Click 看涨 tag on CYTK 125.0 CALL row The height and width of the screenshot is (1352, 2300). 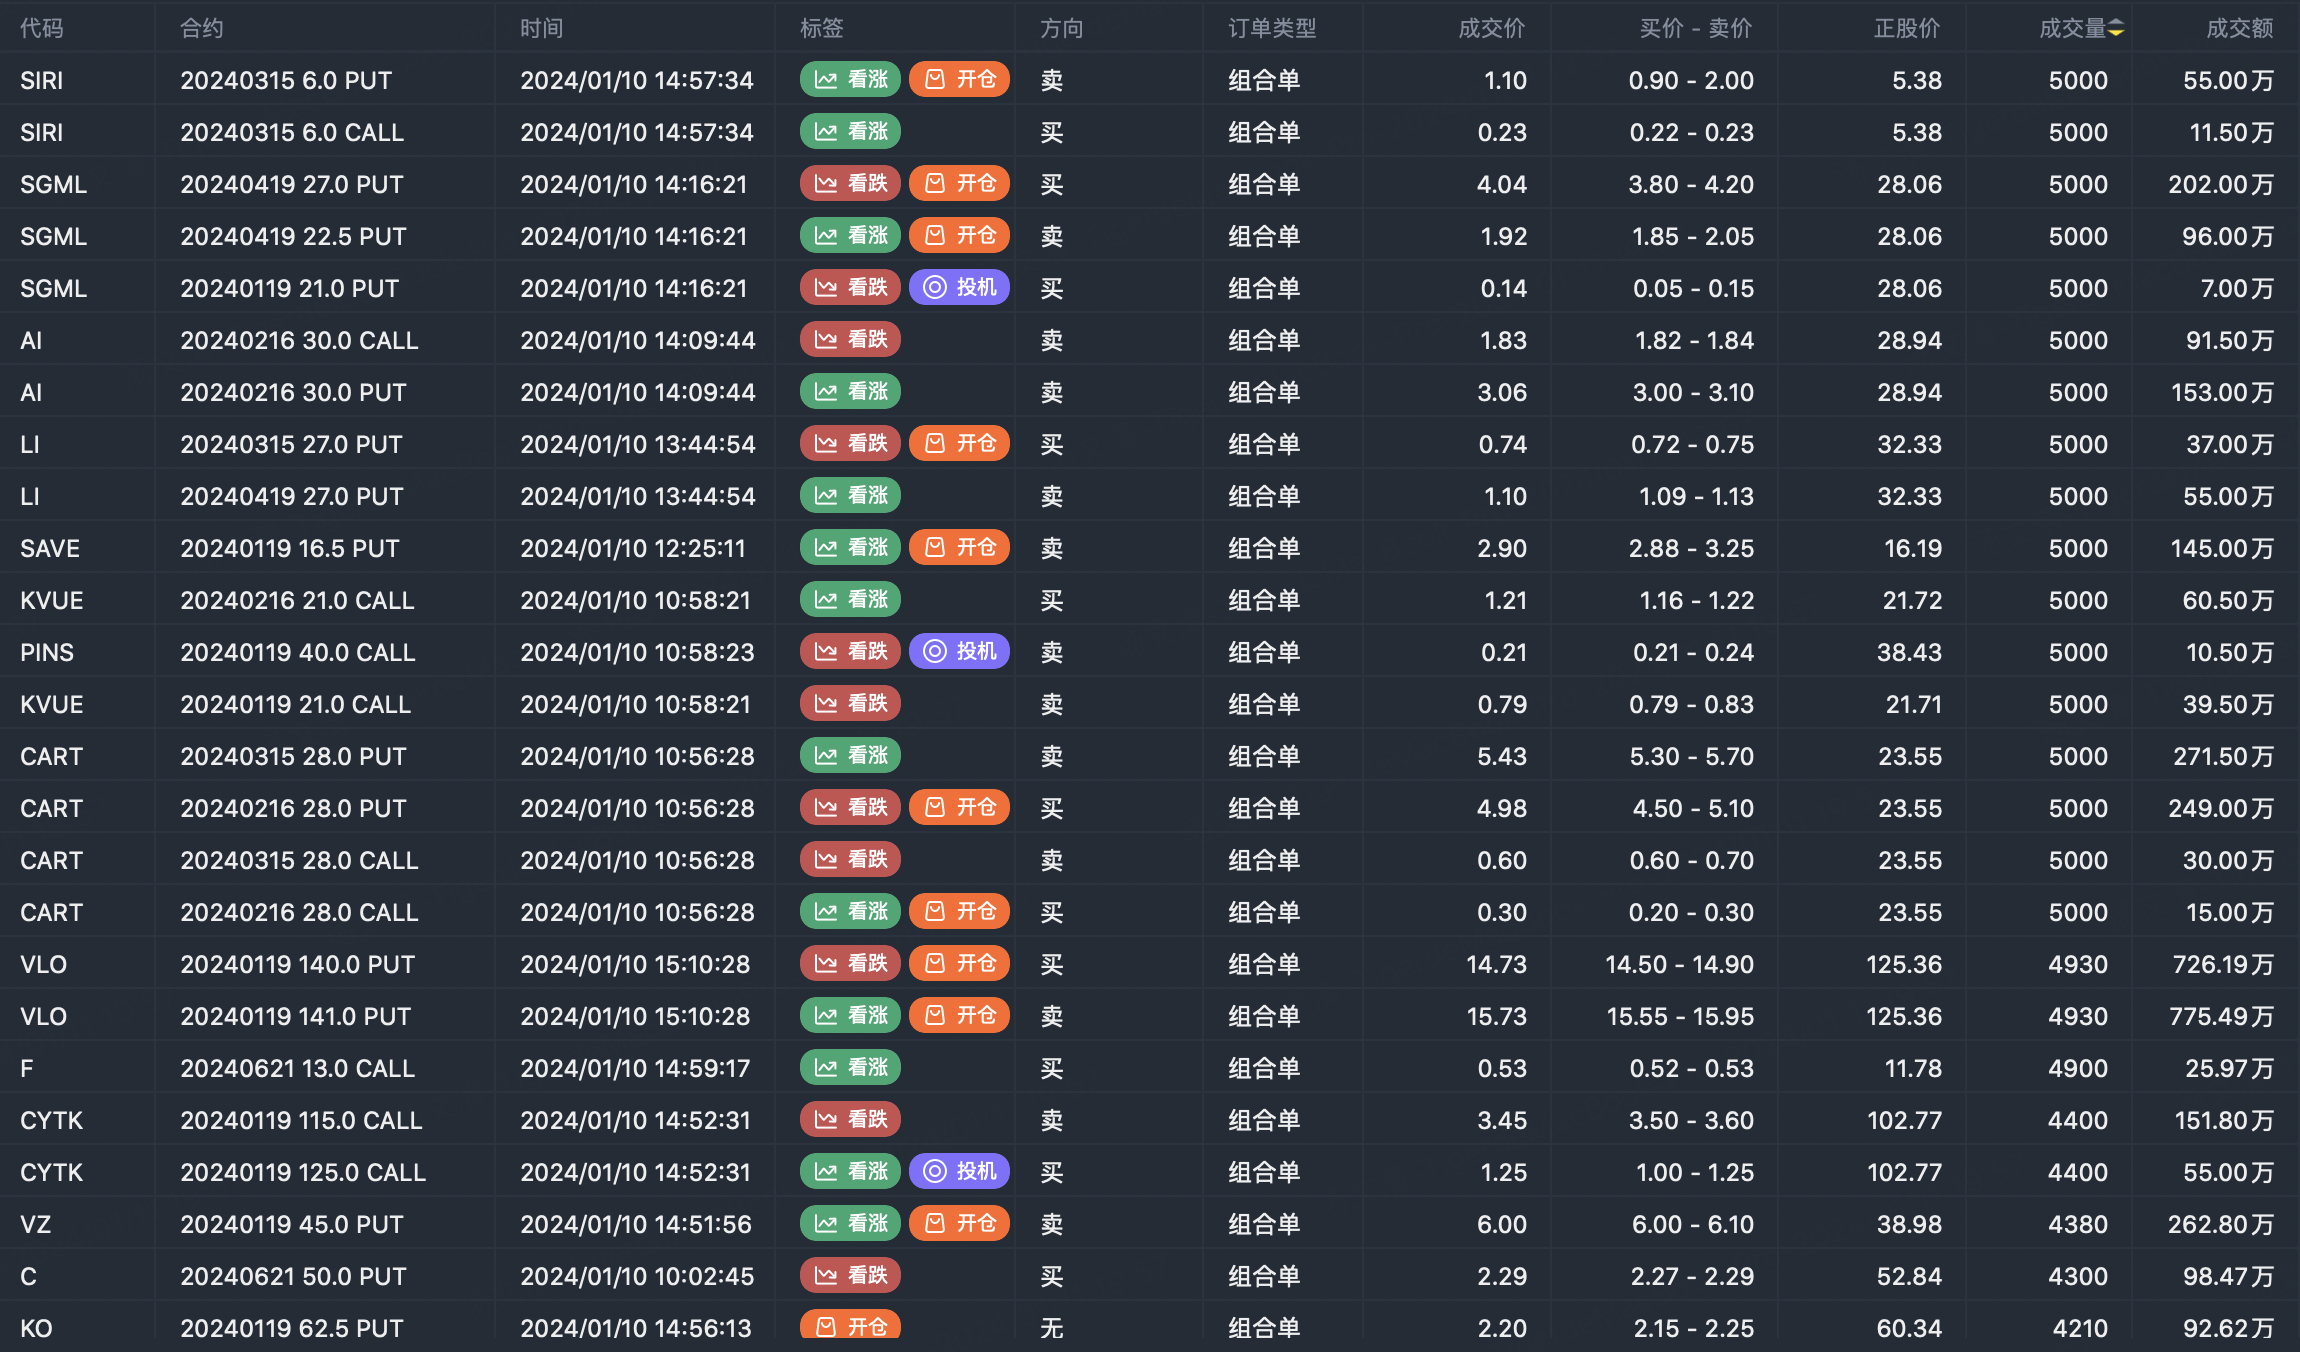[x=850, y=1172]
